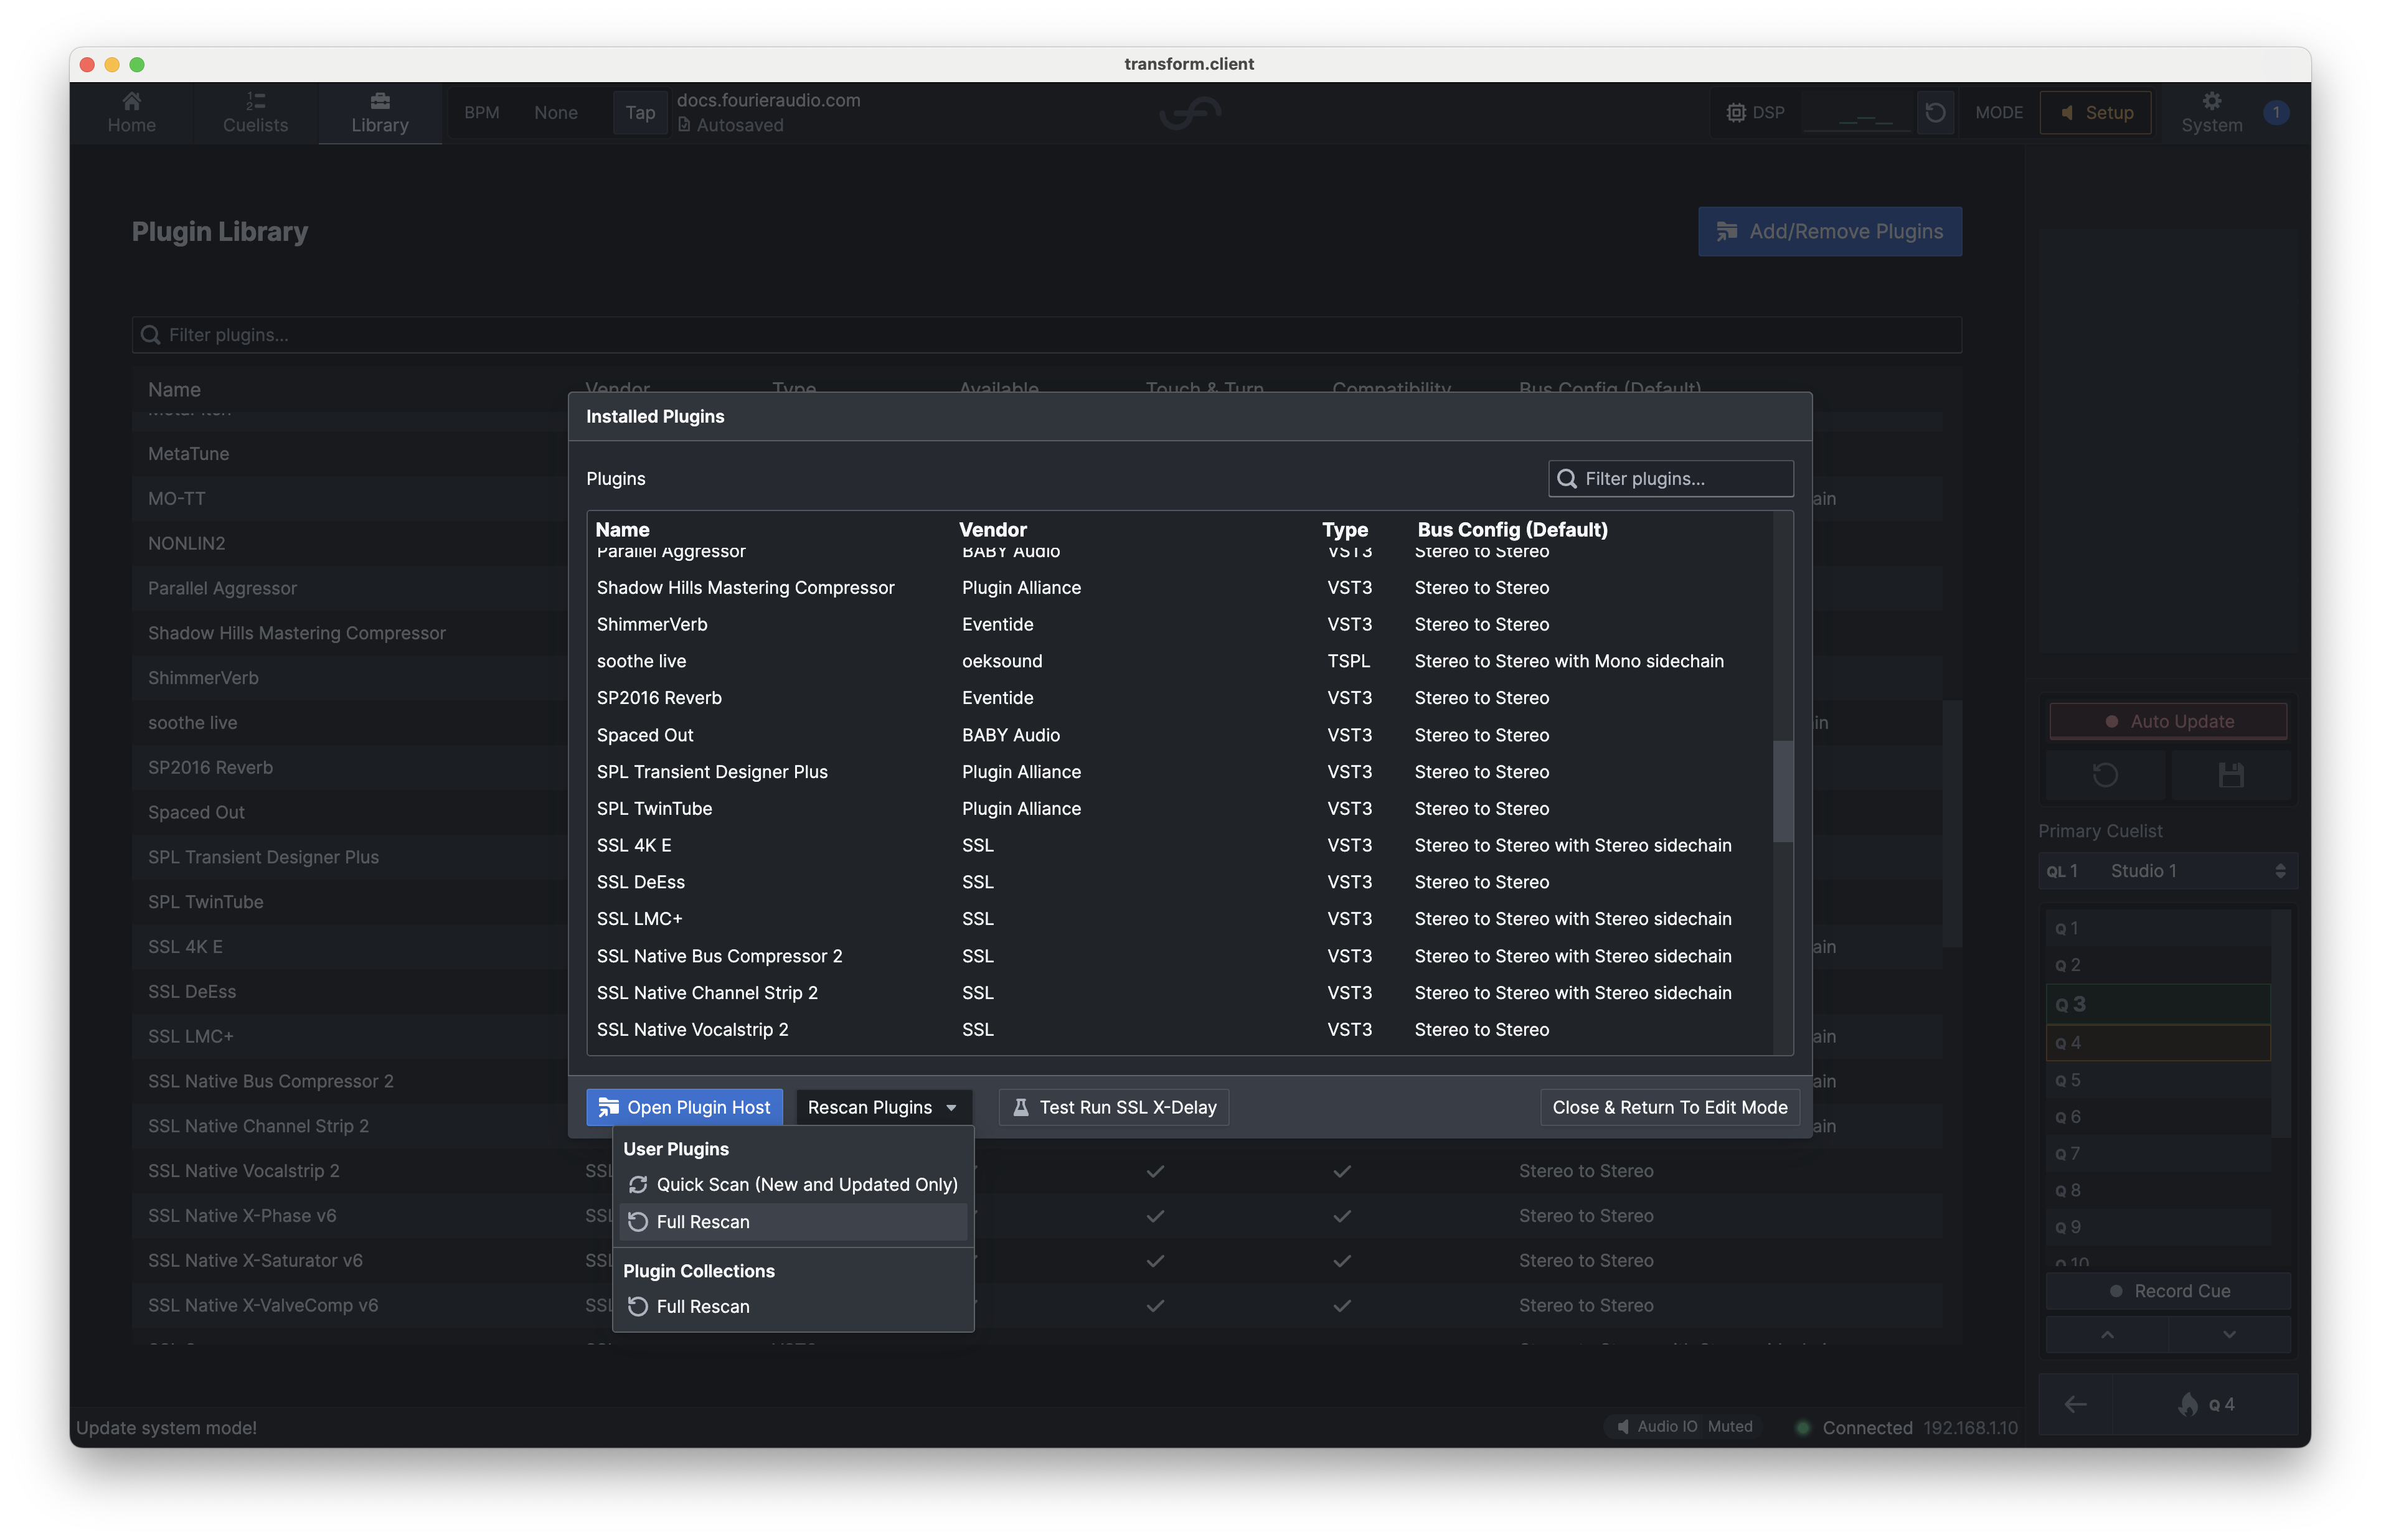Select SSL 4K E row in Installed Plugins
The image size is (2381, 1540).
[x=1180, y=845]
